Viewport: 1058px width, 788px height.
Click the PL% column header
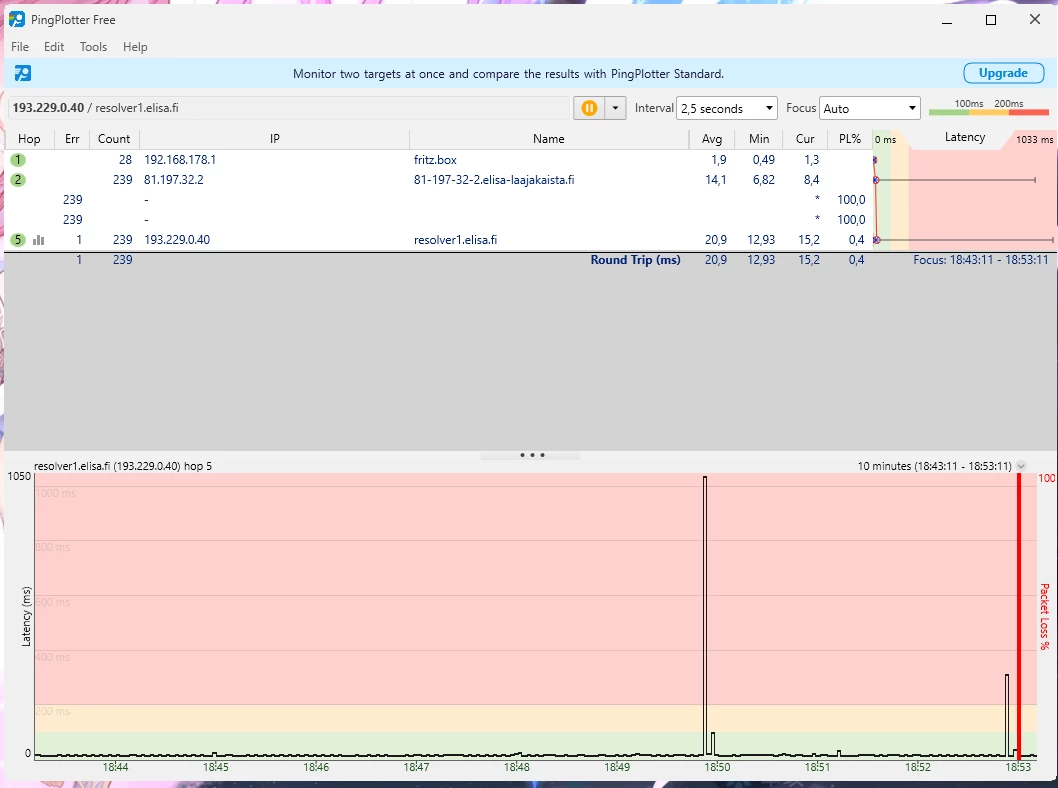point(850,139)
